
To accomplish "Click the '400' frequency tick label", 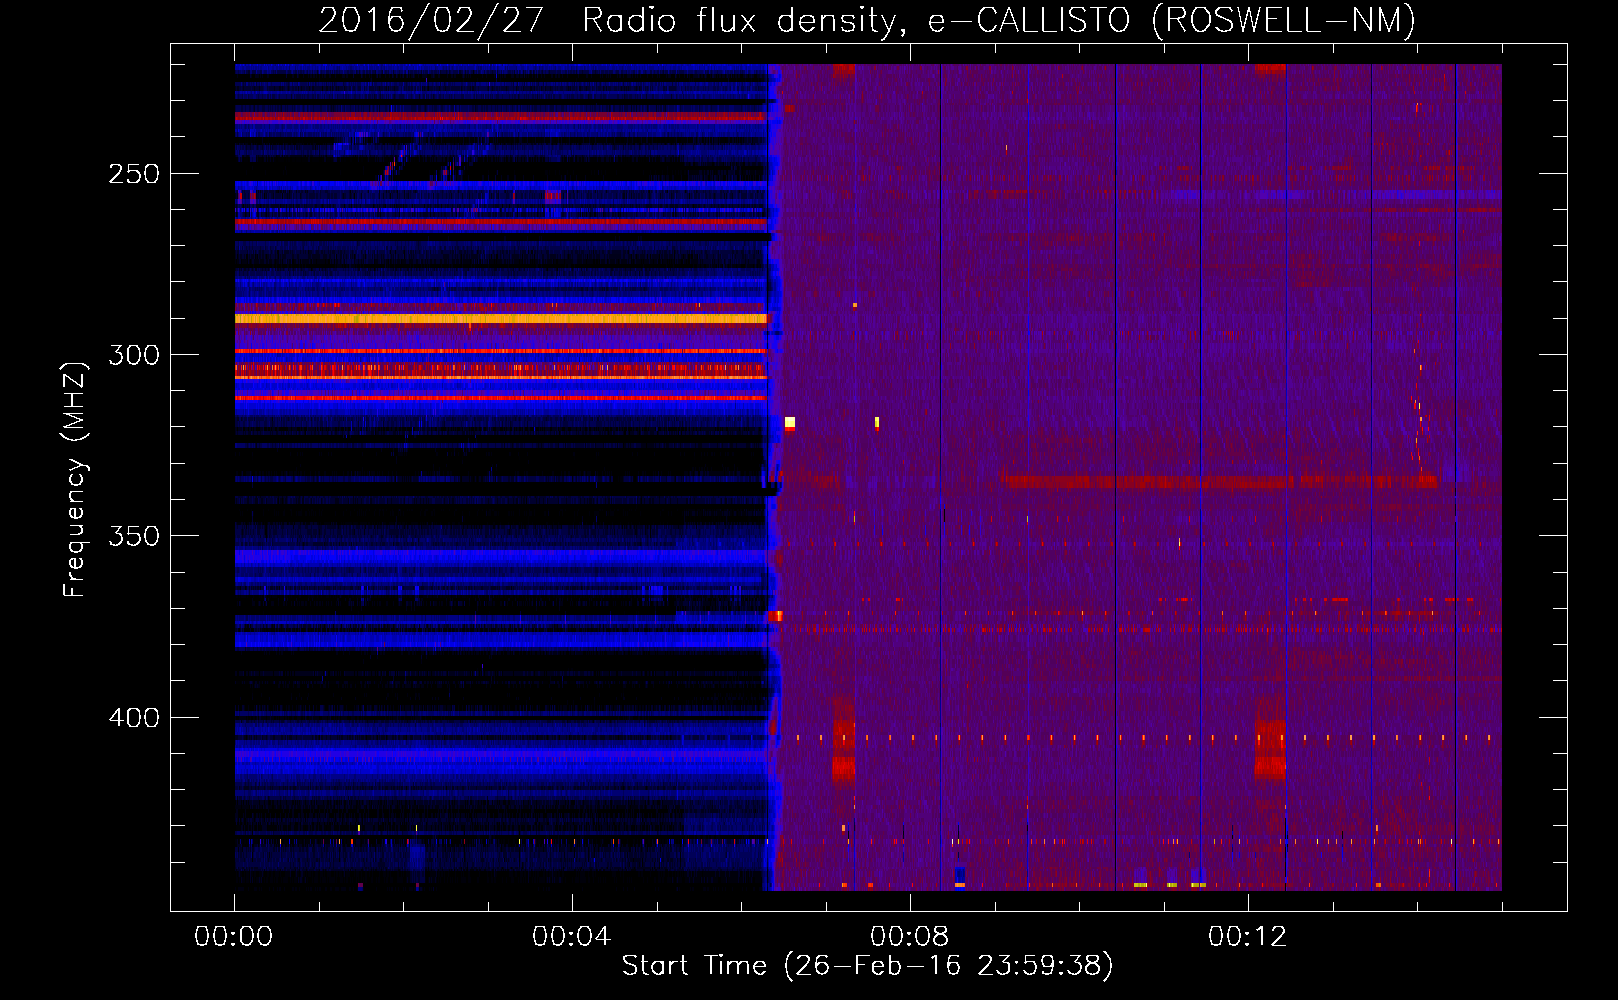I will [x=134, y=718].
